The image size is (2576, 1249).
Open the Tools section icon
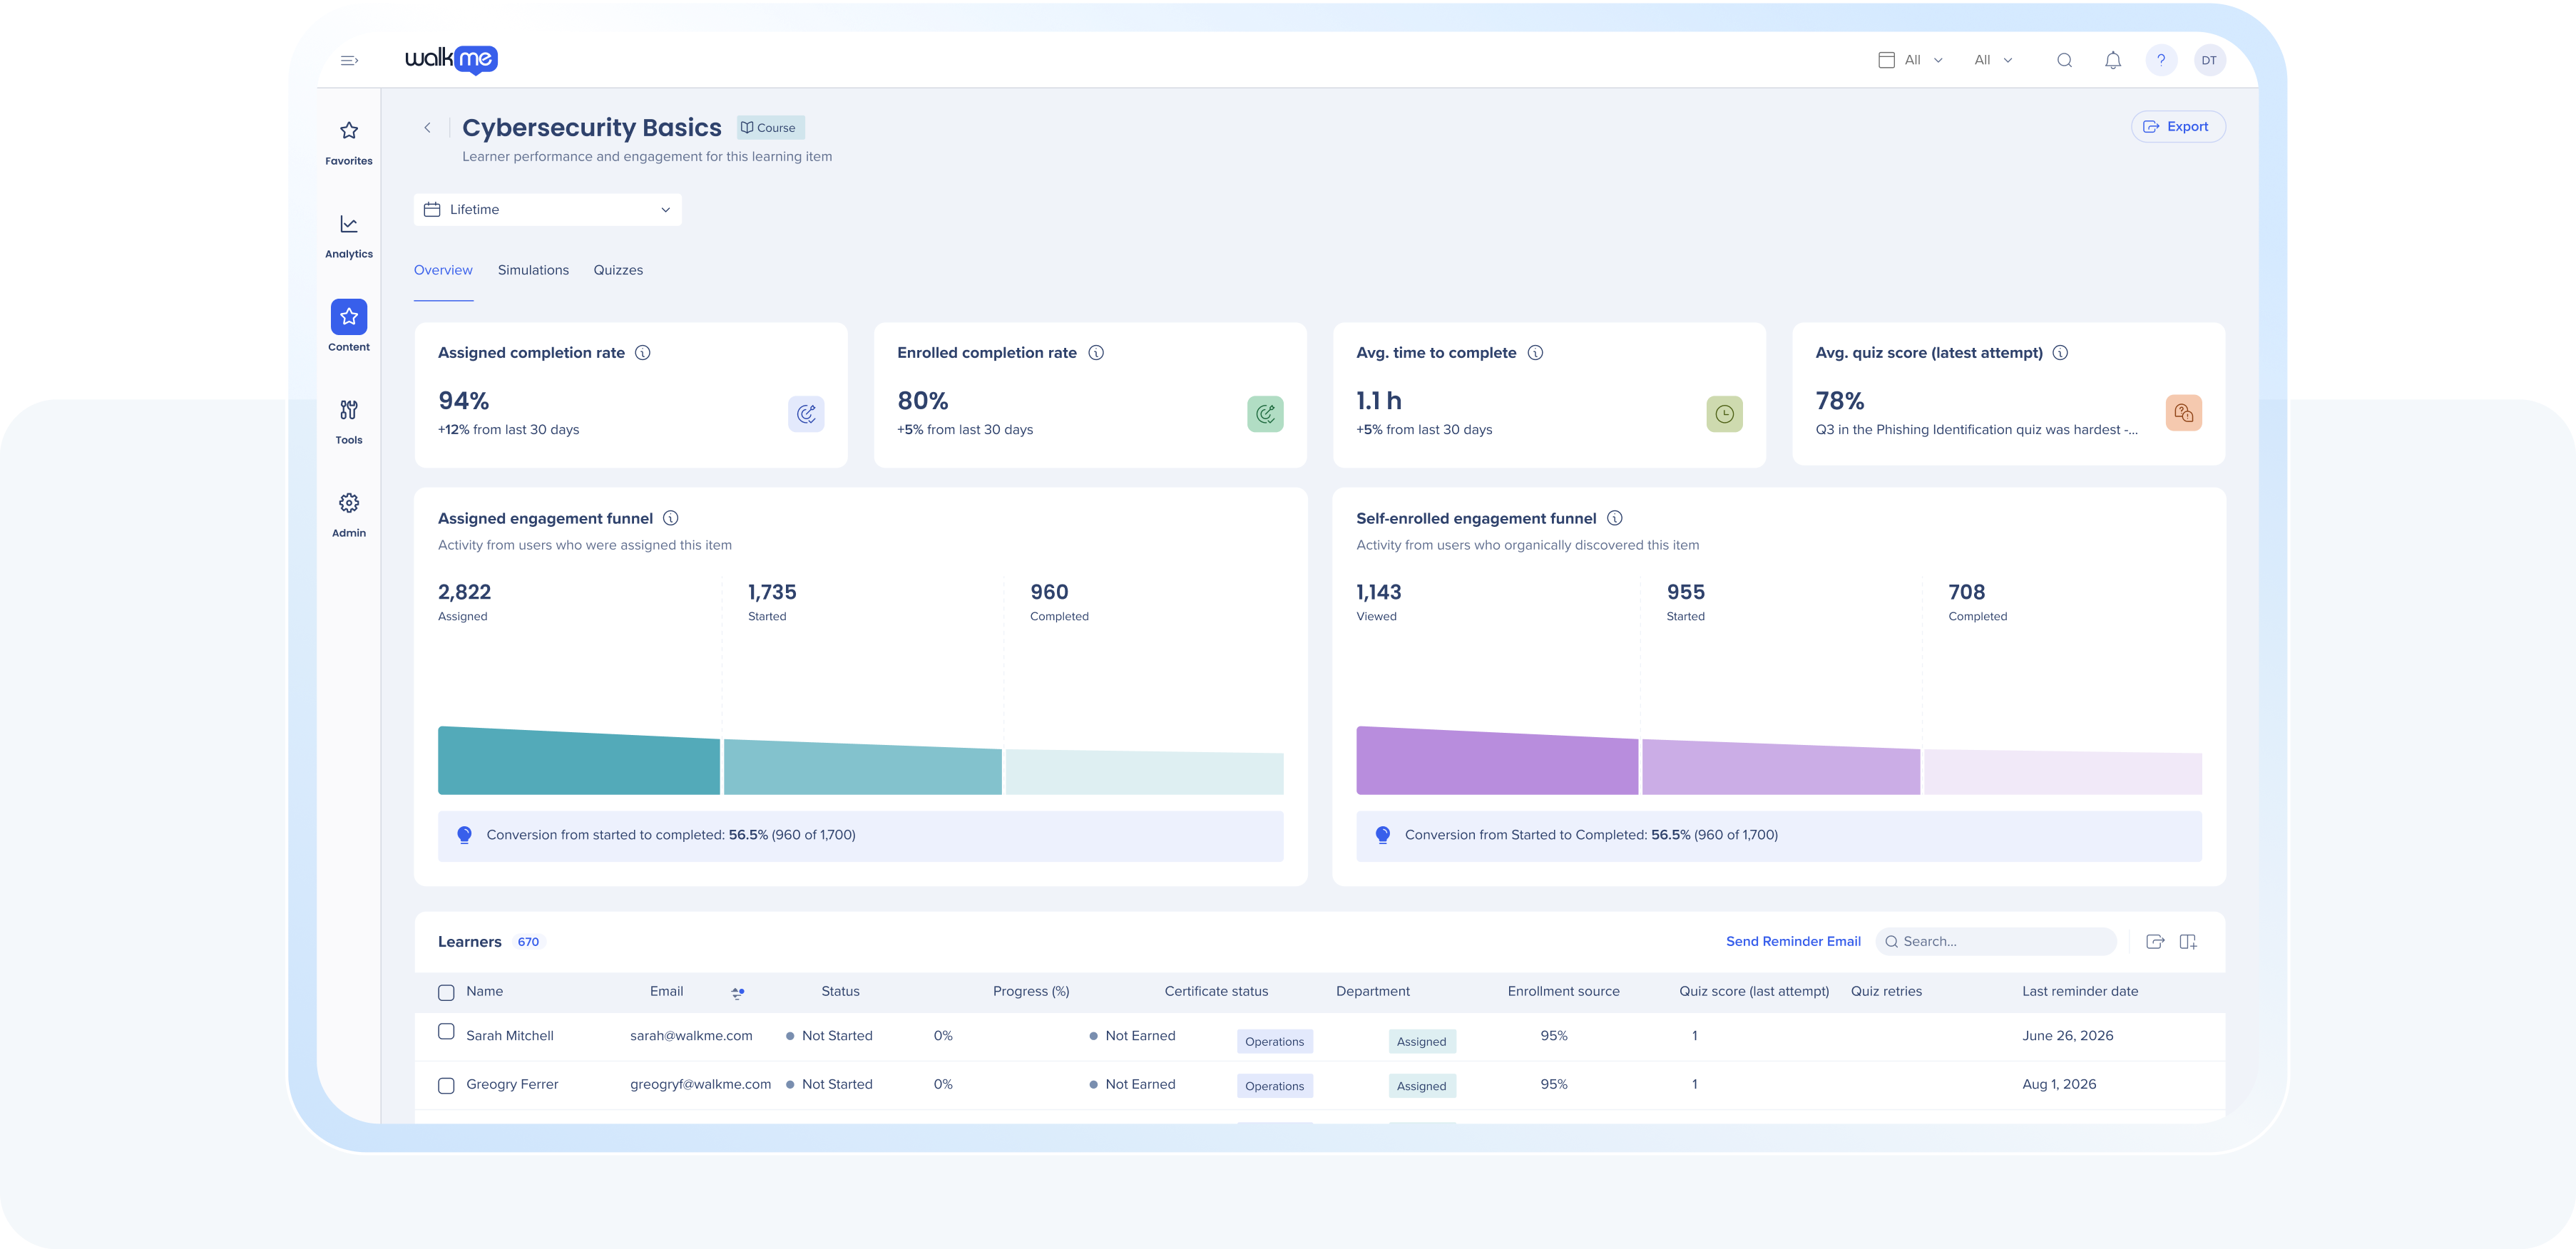[x=348, y=410]
